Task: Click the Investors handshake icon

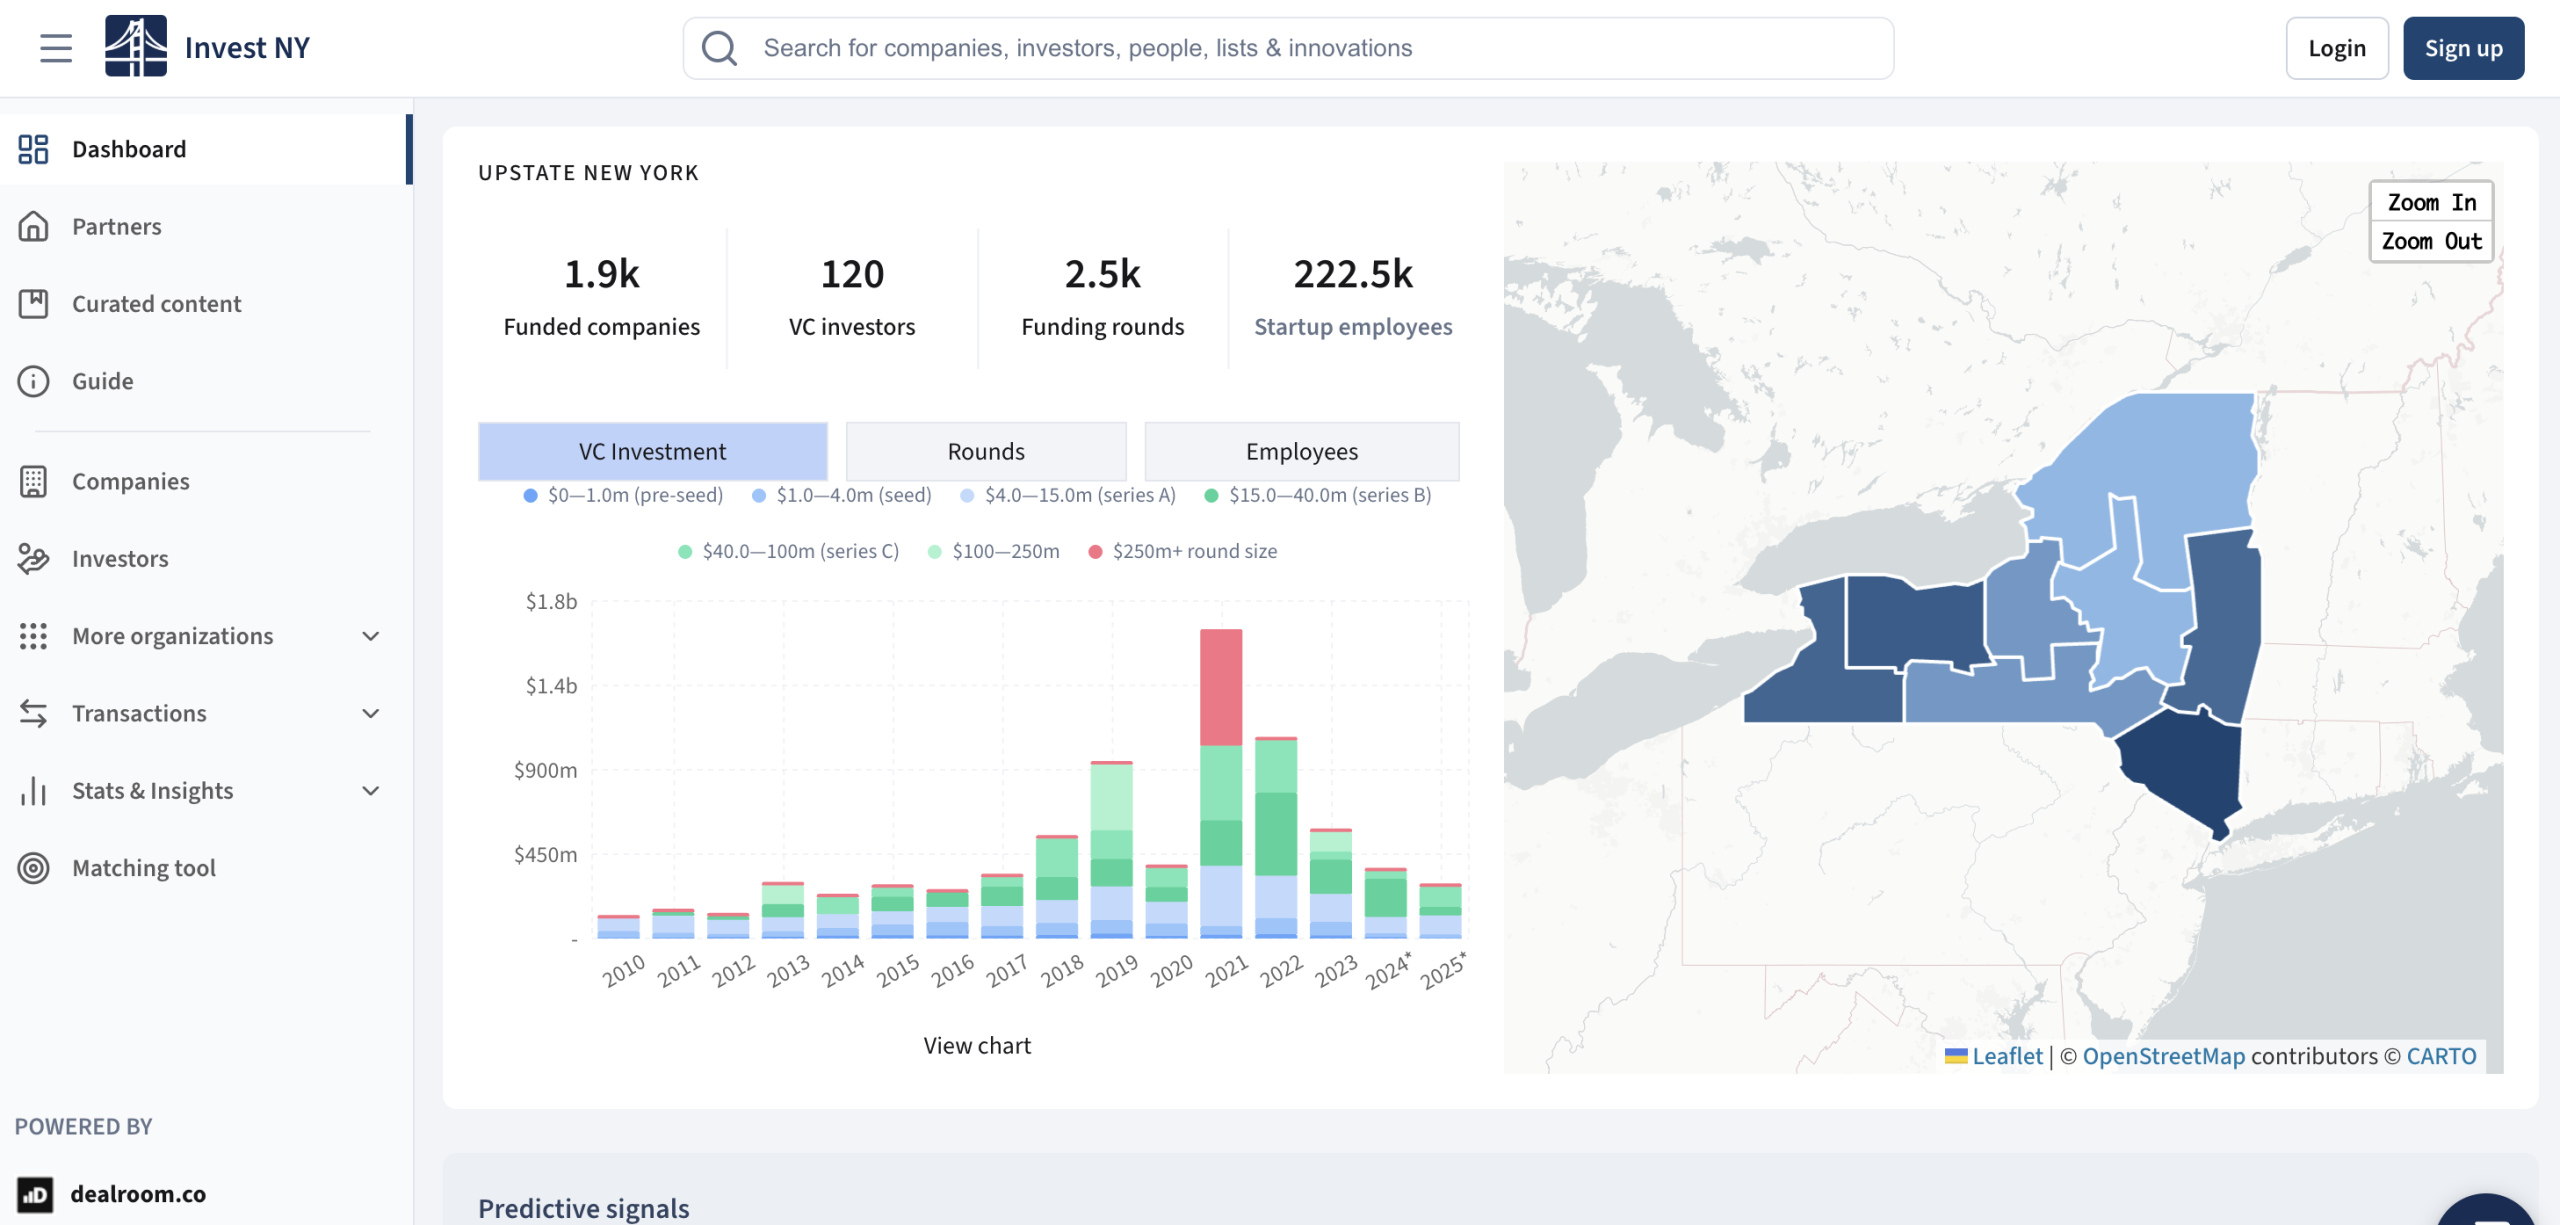Action: tap(33, 558)
